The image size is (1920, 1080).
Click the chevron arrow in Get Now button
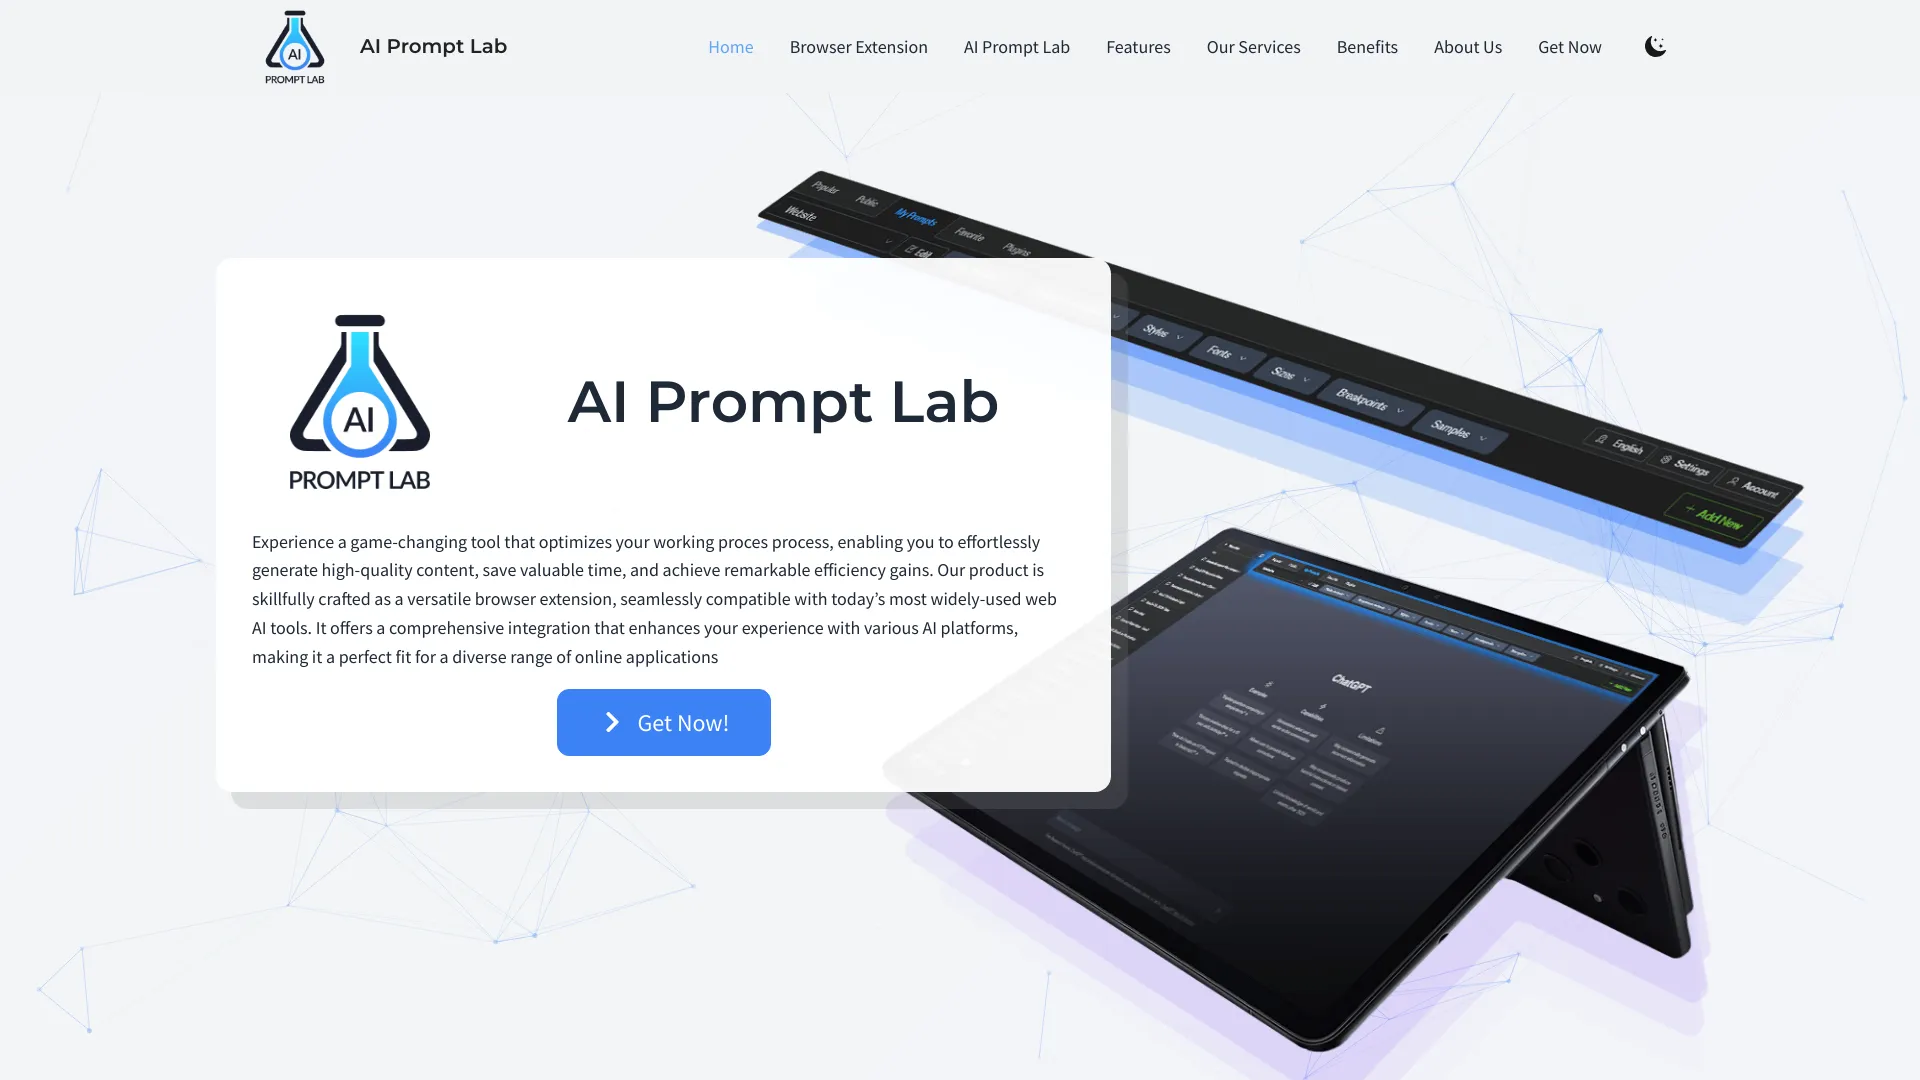pos(612,721)
